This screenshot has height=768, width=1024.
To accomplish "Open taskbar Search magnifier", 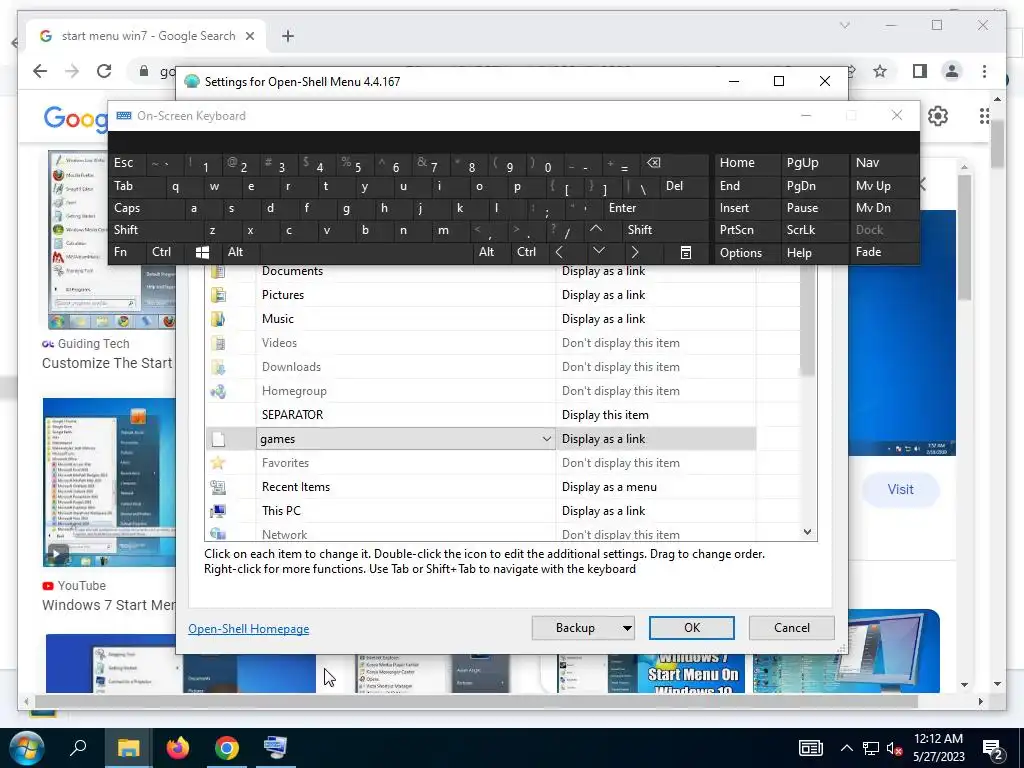I will point(78,747).
